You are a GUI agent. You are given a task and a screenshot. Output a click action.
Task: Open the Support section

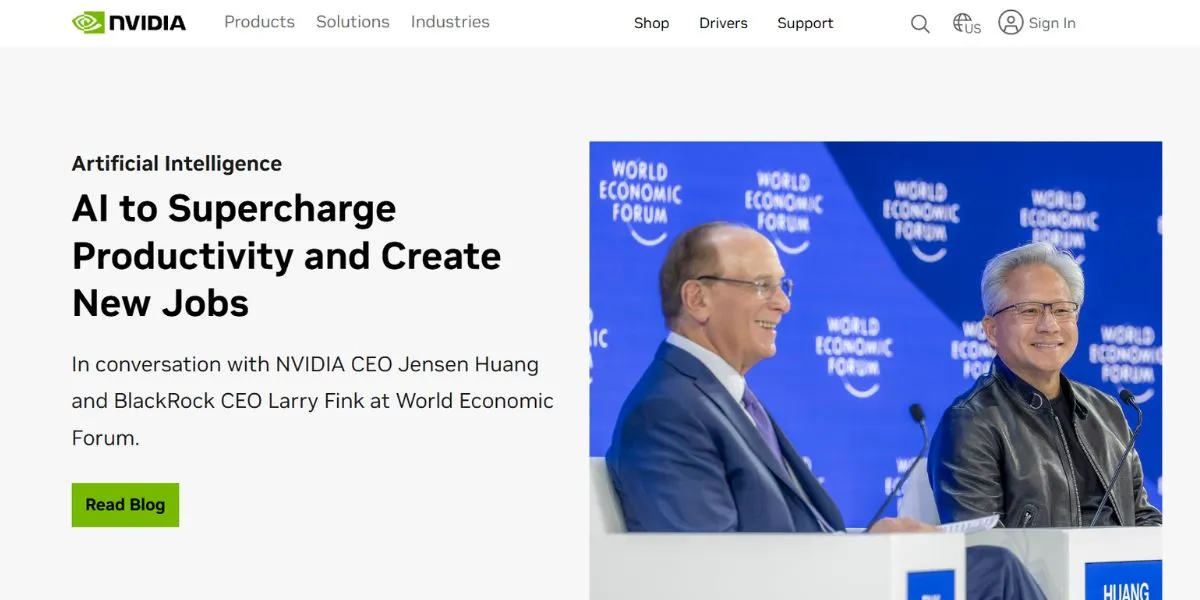tap(805, 23)
